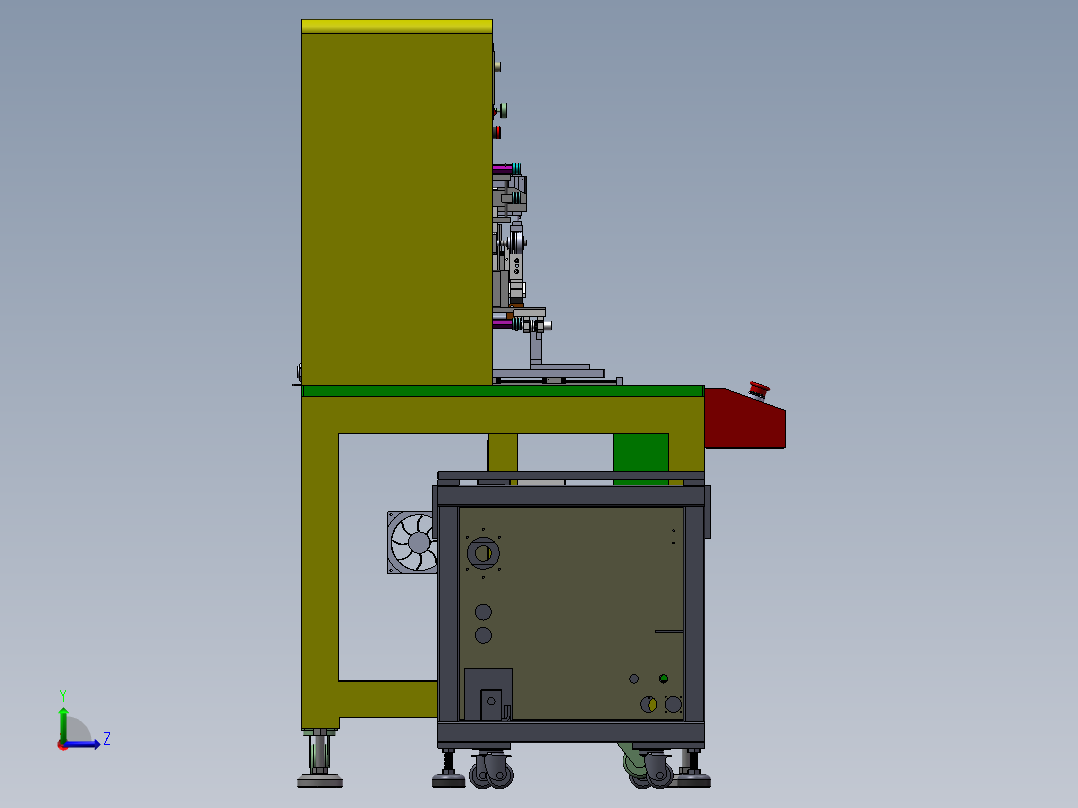Image resolution: width=1078 pixels, height=808 pixels.
Task: Select the cooling fan on the cabinet side
Action: click(412, 542)
